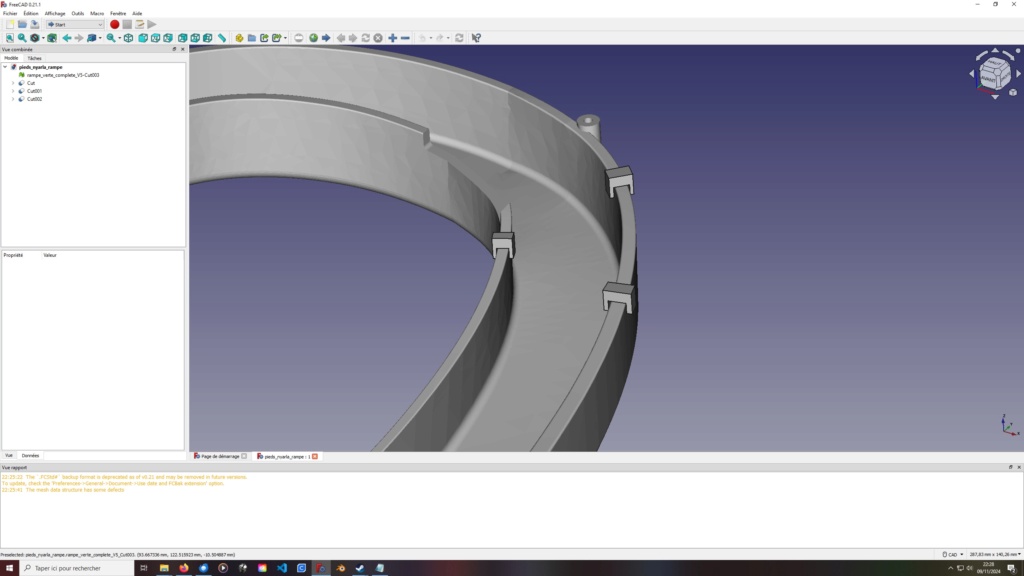Click the blue minus Zoom out icon
Screen dimensions: 1024x576
[x=405, y=38]
